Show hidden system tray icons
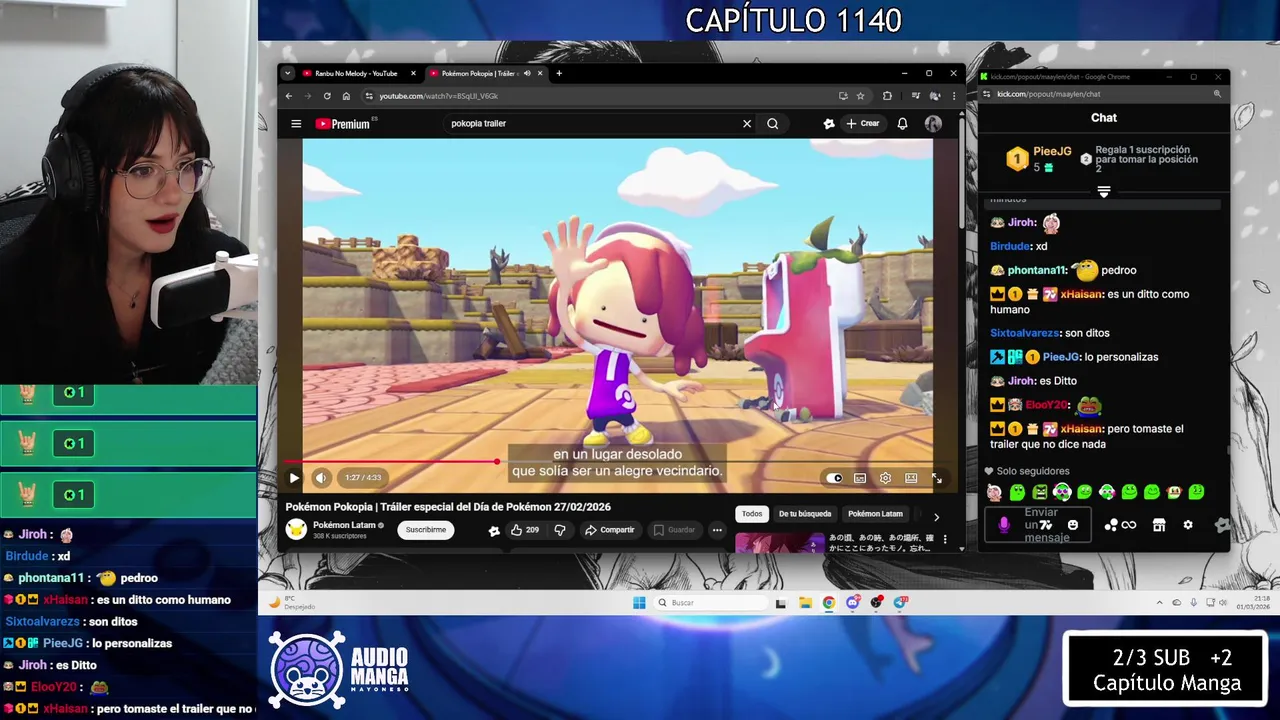This screenshot has height=720, width=1280. [x=1160, y=603]
